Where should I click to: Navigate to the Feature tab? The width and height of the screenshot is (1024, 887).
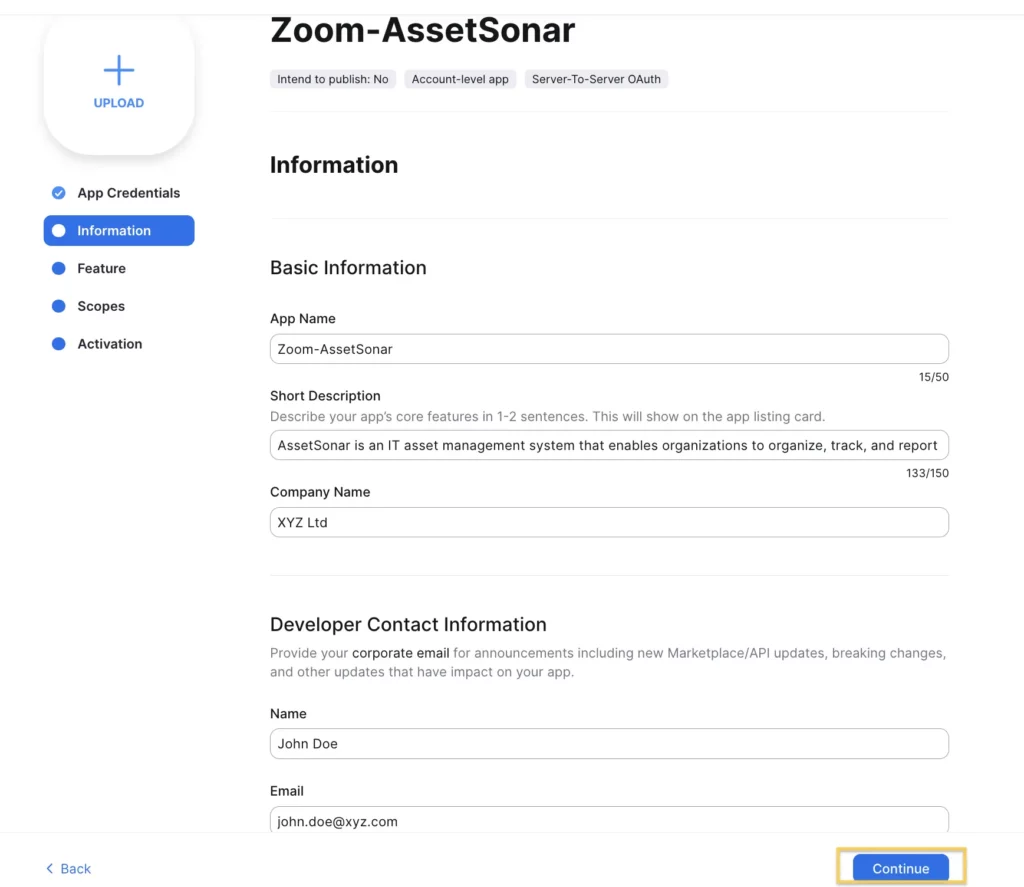pos(101,268)
